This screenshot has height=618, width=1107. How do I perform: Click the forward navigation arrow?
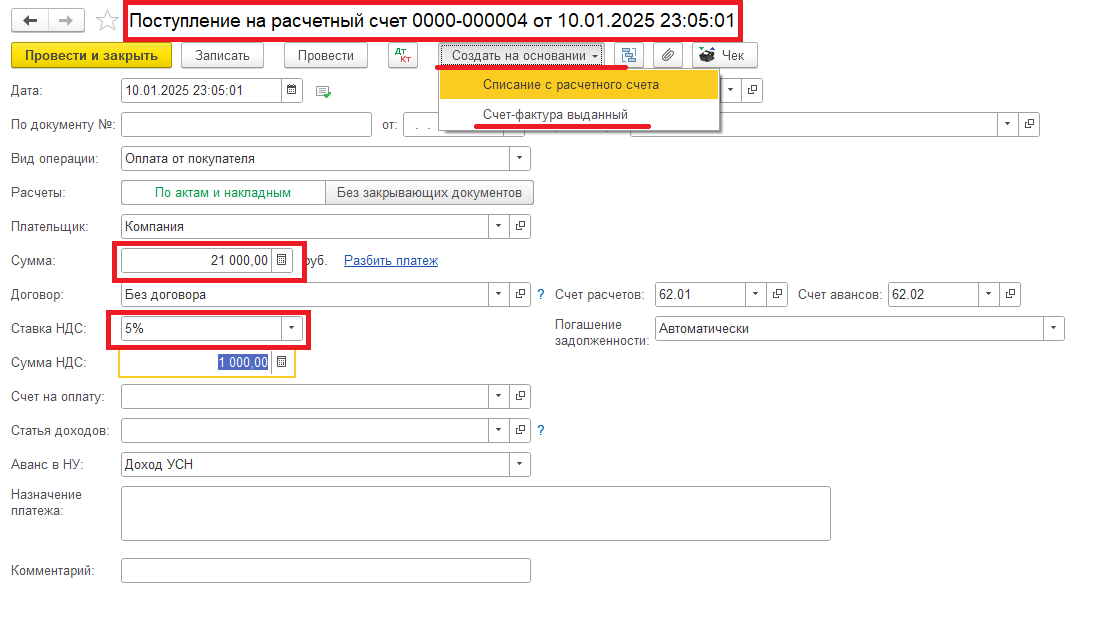pyautogui.click(x=65, y=21)
